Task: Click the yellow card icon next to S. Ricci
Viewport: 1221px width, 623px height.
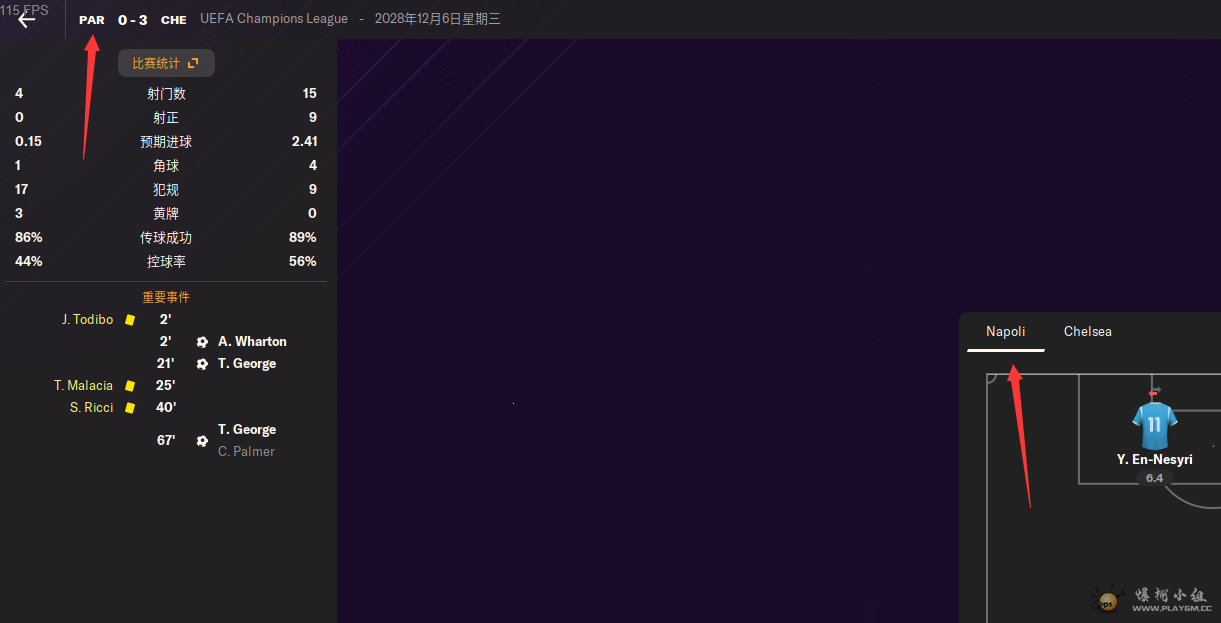Action: click(x=130, y=408)
